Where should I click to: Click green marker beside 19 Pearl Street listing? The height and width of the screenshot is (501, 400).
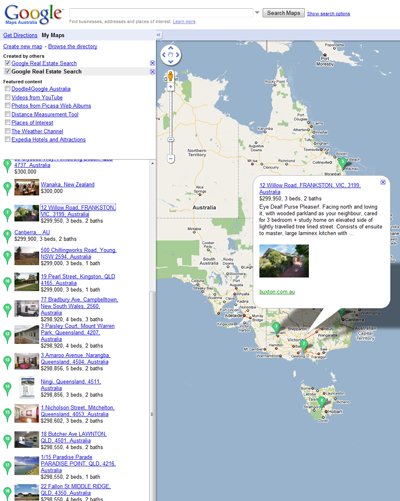7,284
